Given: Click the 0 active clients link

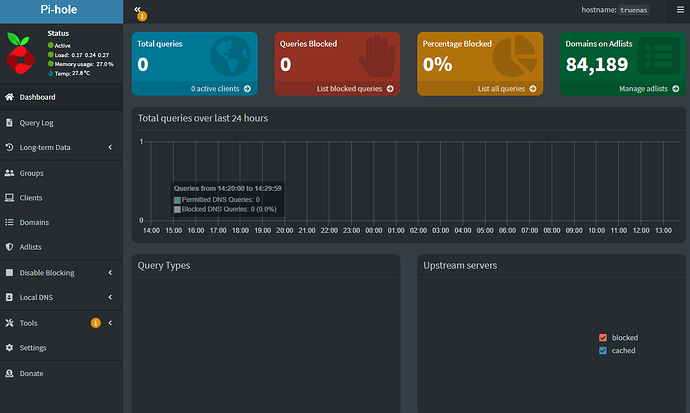Looking at the screenshot, I should tap(220, 89).
